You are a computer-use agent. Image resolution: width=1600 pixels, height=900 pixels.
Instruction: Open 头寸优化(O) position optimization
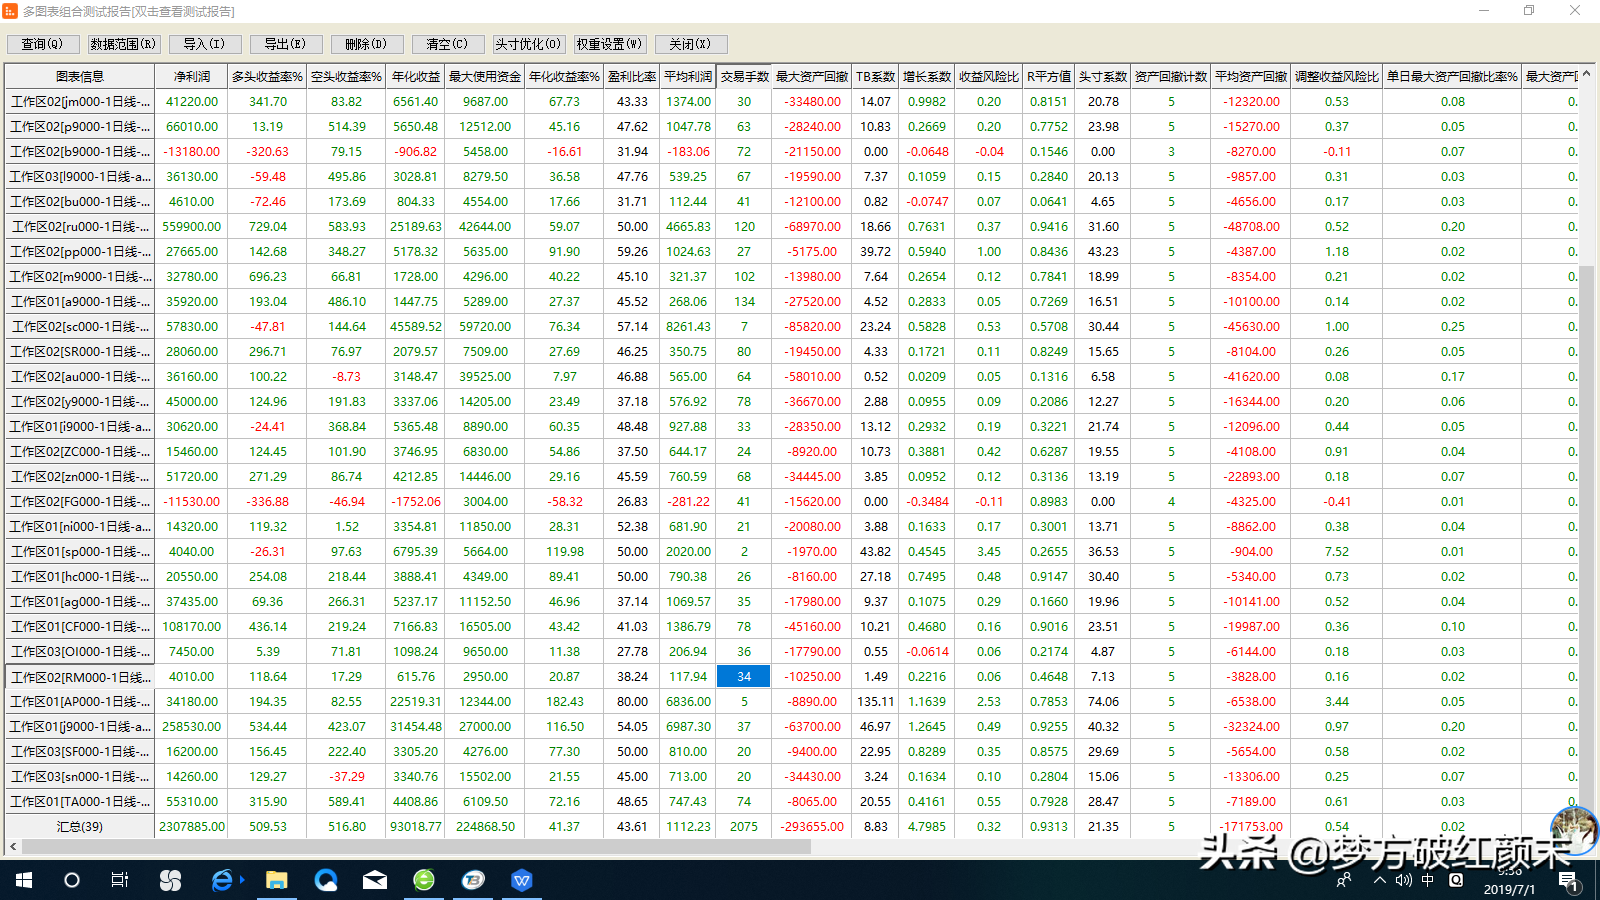529,44
